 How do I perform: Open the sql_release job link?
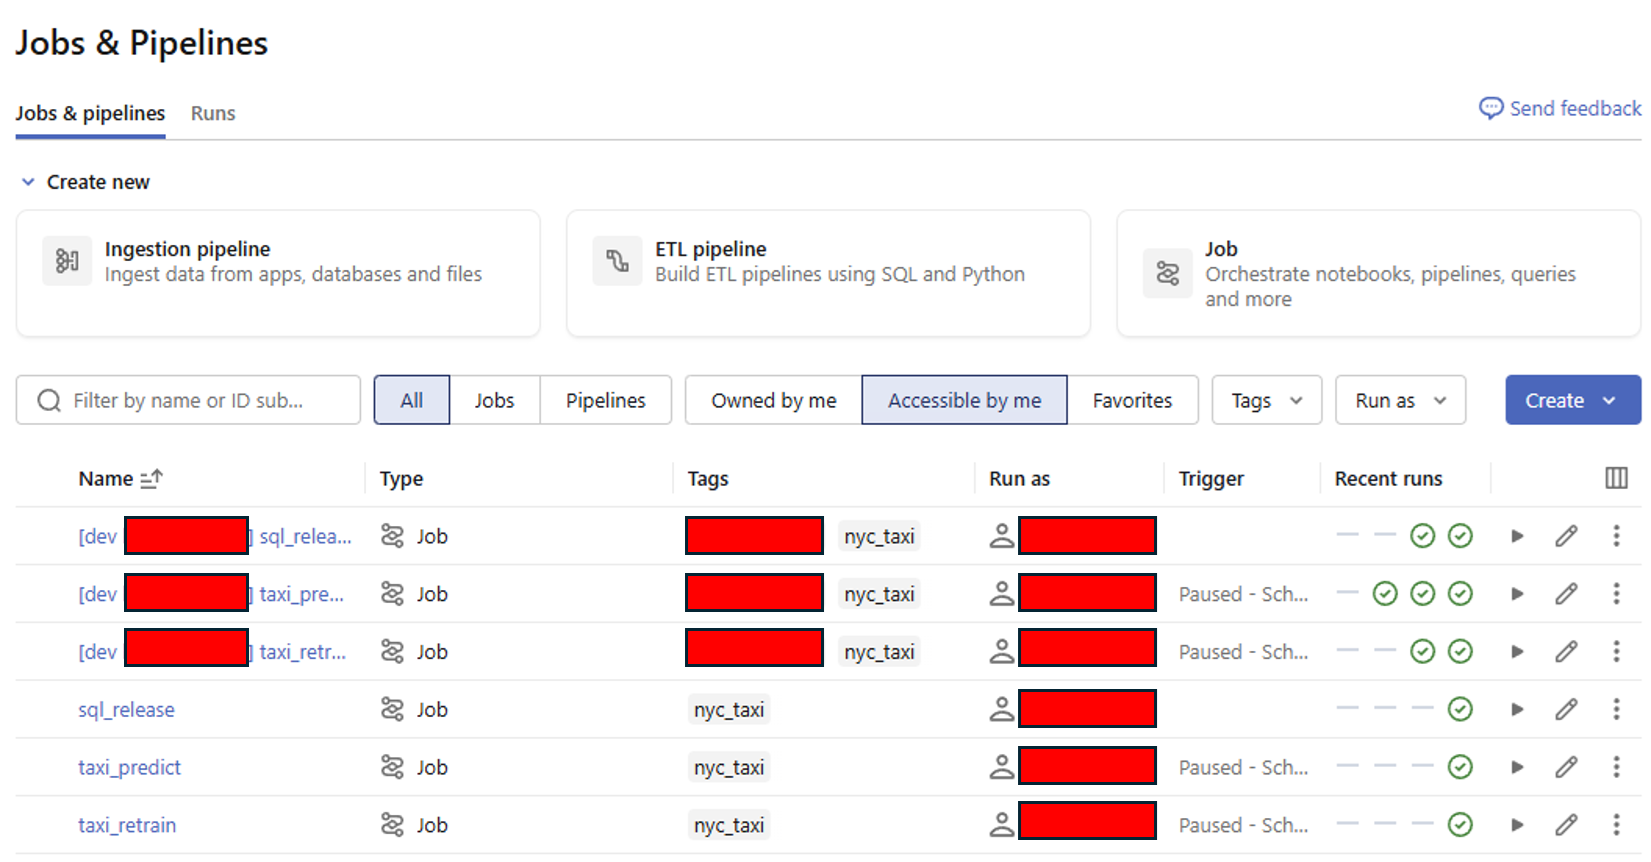click(127, 710)
